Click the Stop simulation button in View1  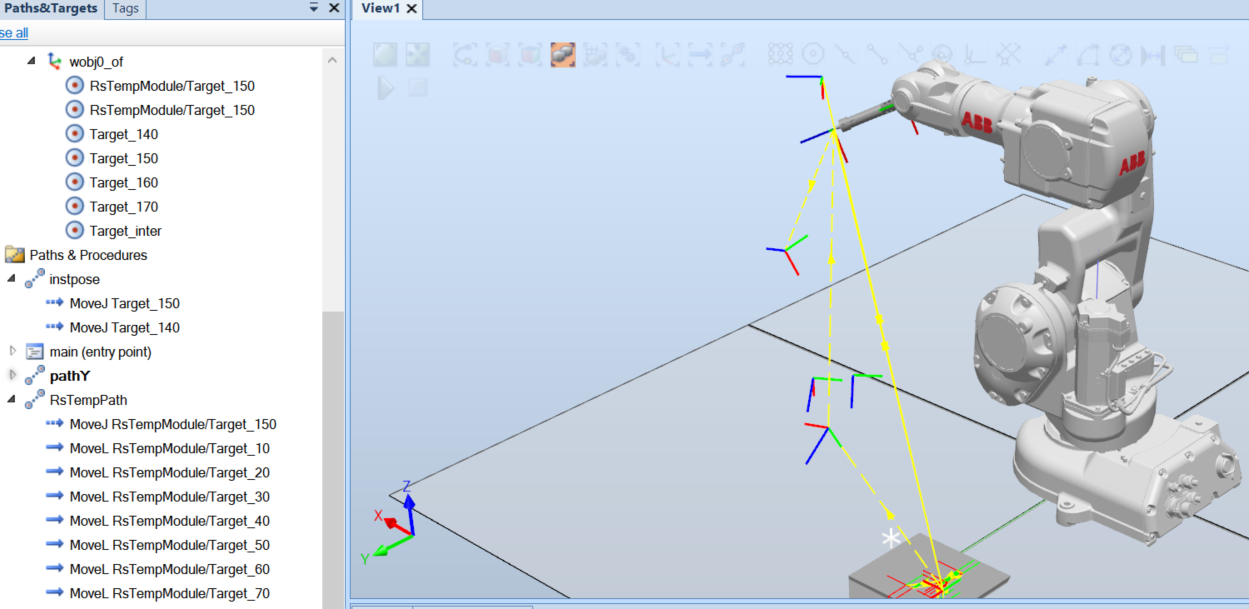[417, 87]
